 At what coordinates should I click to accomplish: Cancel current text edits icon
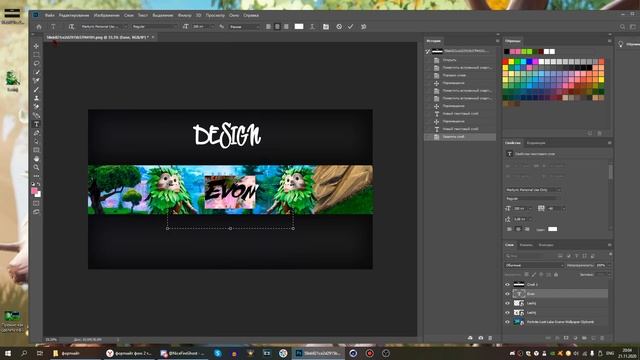(339, 27)
